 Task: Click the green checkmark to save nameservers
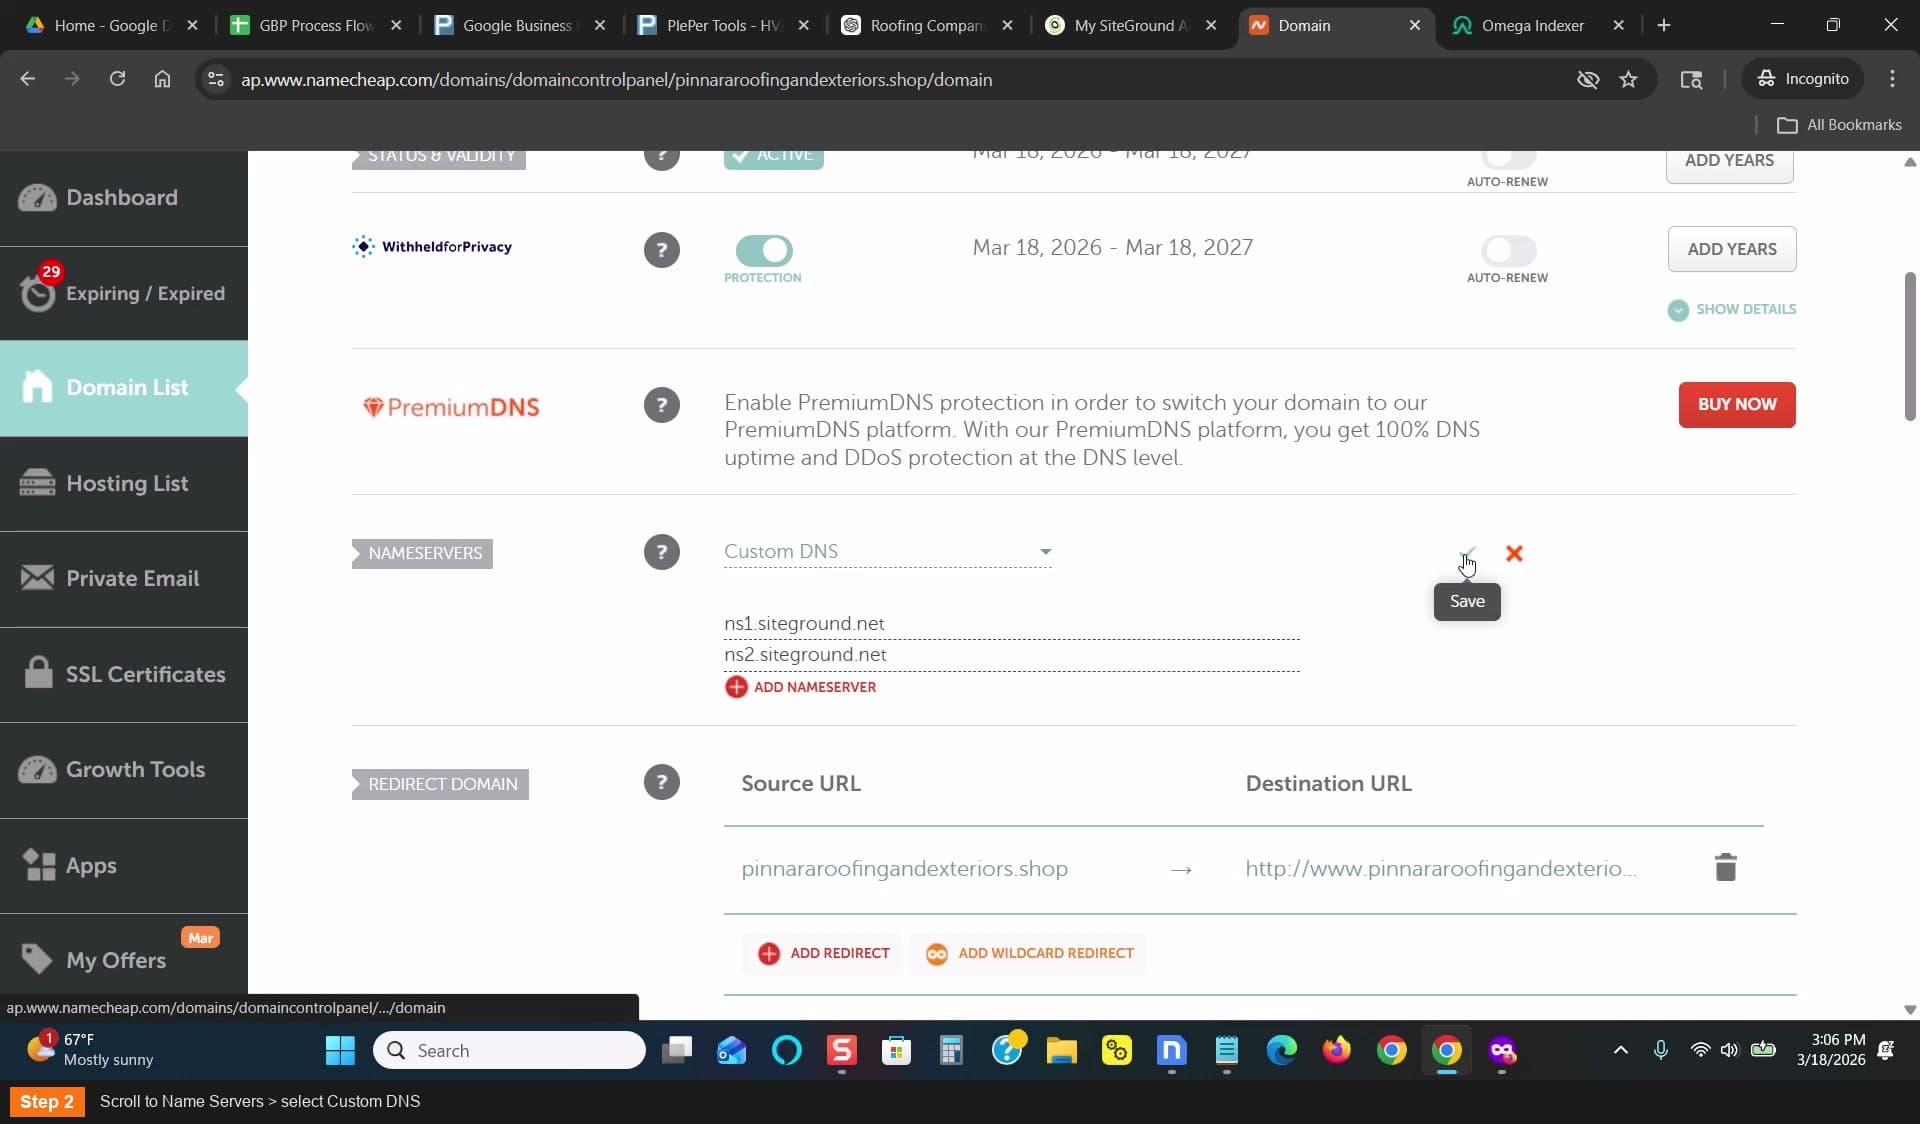(x=1467, y=553)
